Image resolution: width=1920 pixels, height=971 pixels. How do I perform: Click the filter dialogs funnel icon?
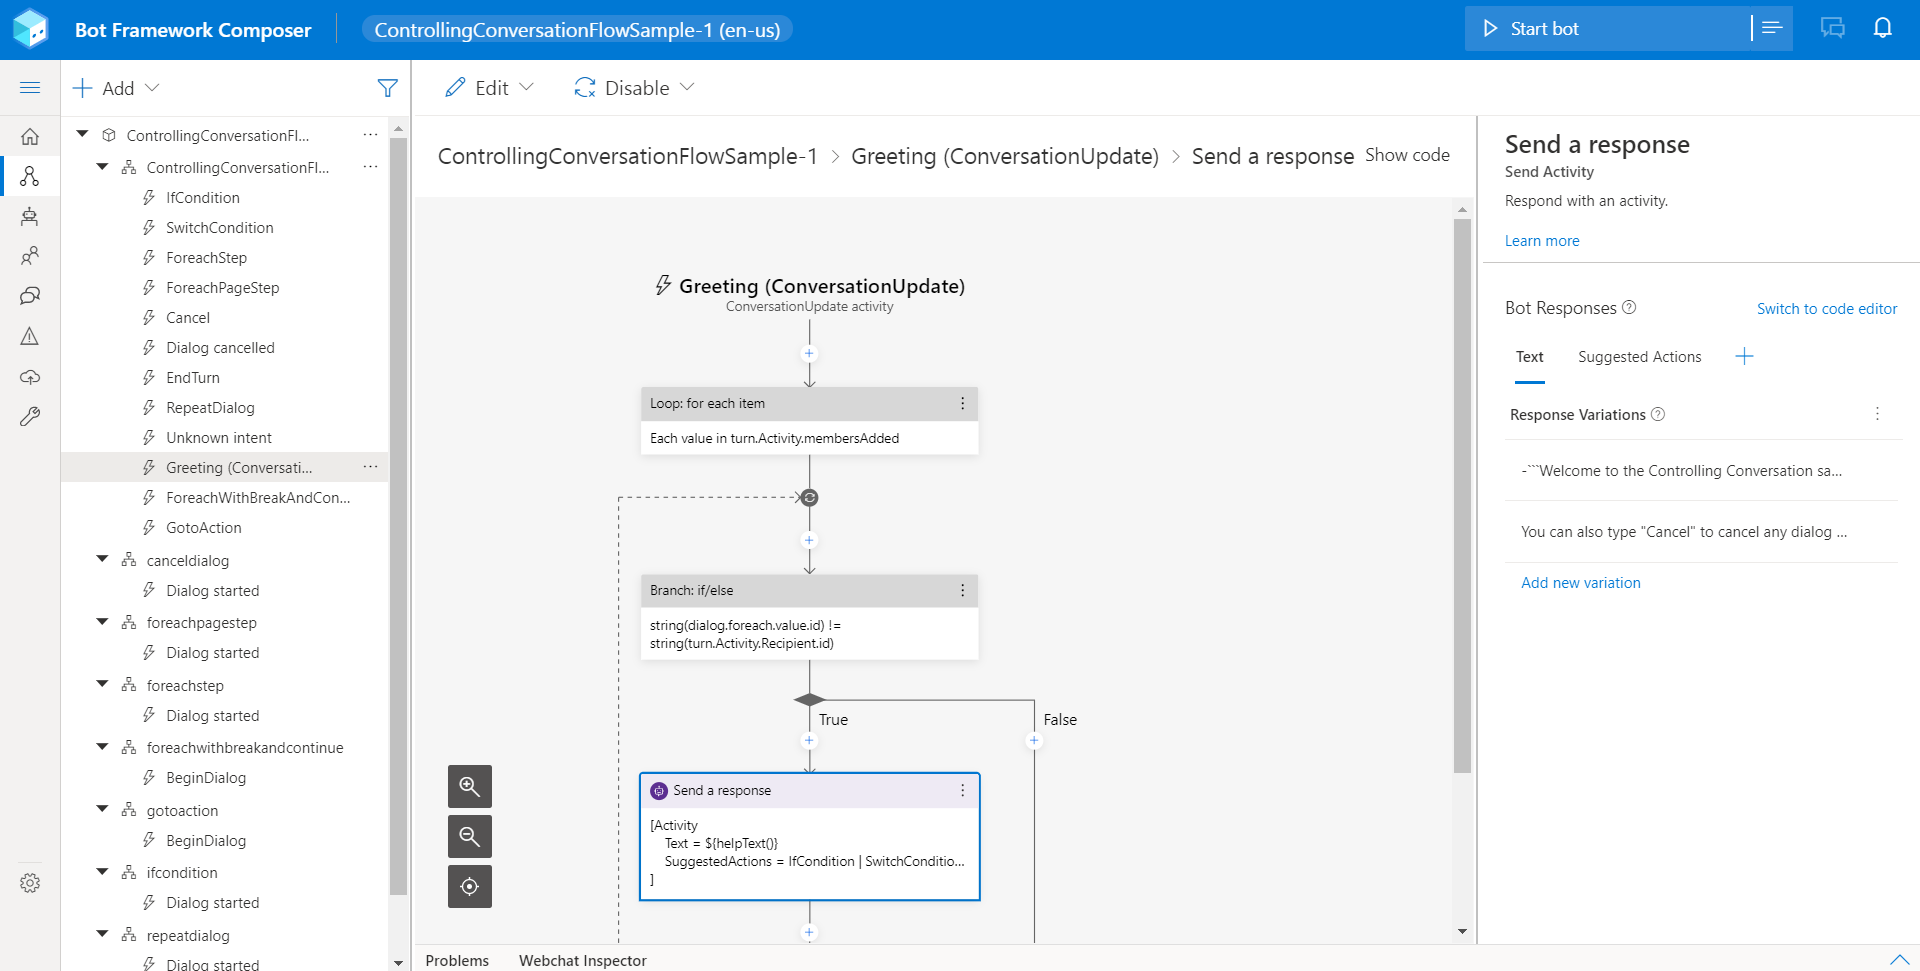pos(388,88)
